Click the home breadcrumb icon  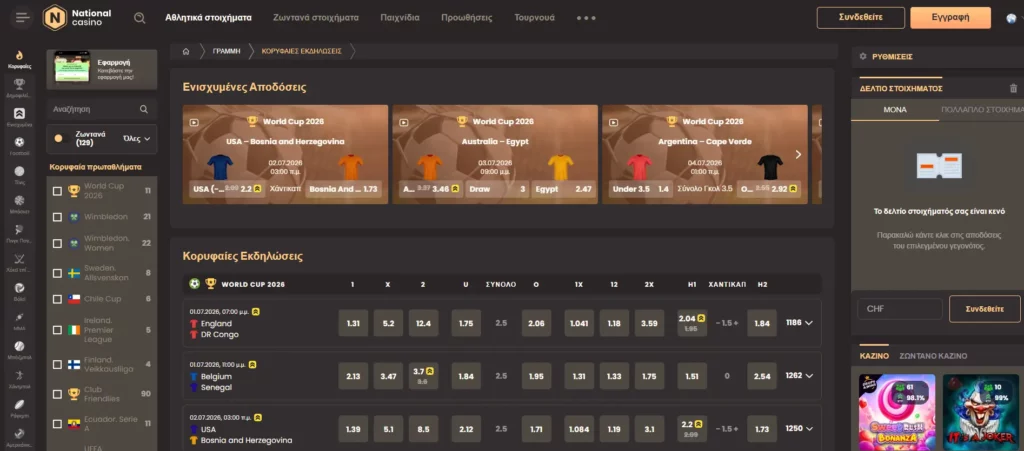tap(186, 51)
